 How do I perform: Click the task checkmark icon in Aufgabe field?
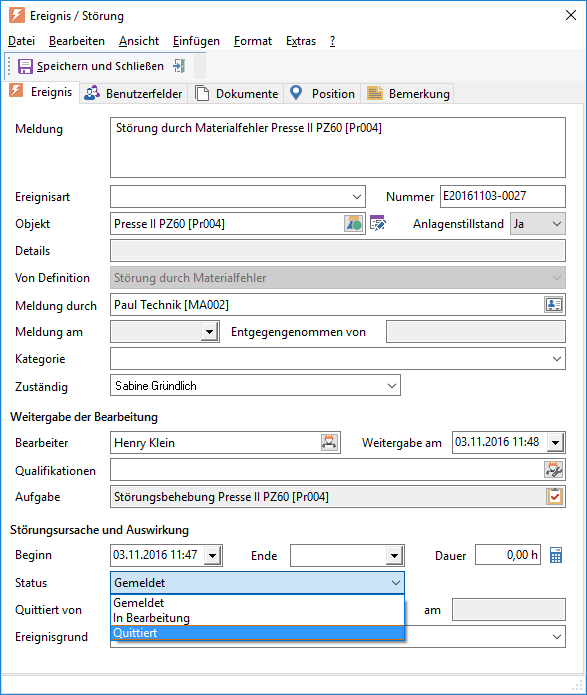coord(554,496)
